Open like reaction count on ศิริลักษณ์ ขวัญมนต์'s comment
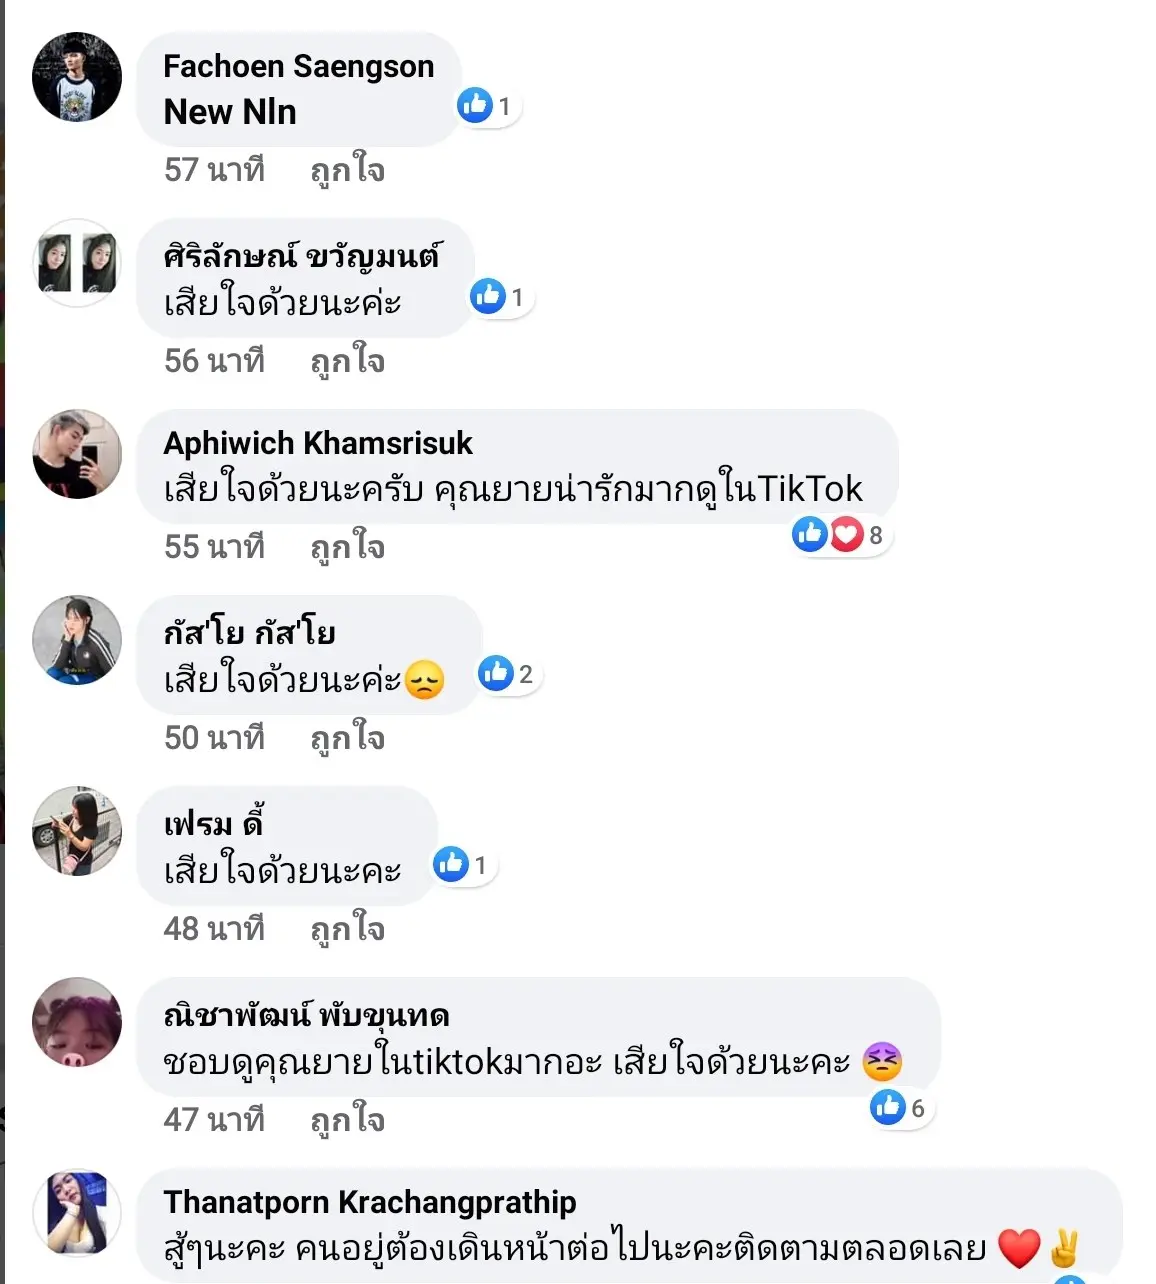 (x=501, y=297)
